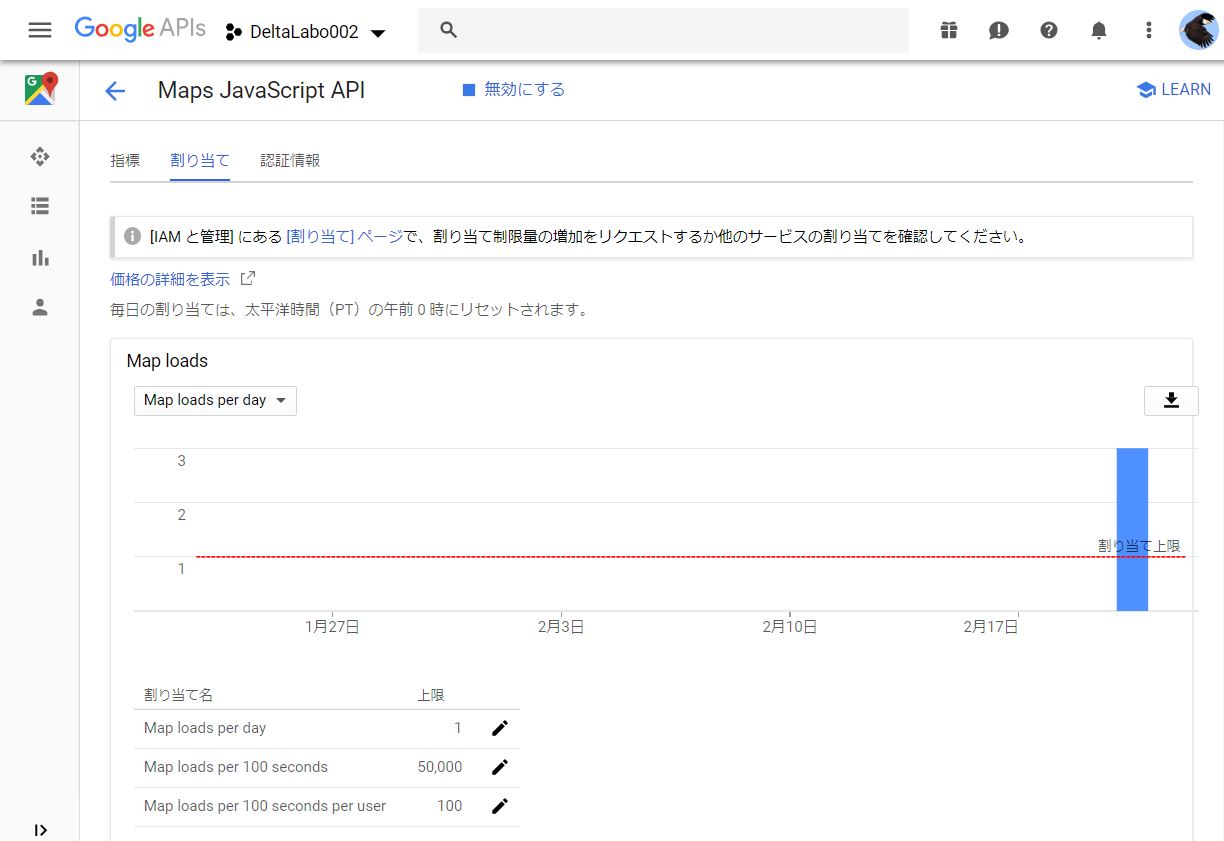
Task: Switch to the 割り当て tab
Action: 200,160
